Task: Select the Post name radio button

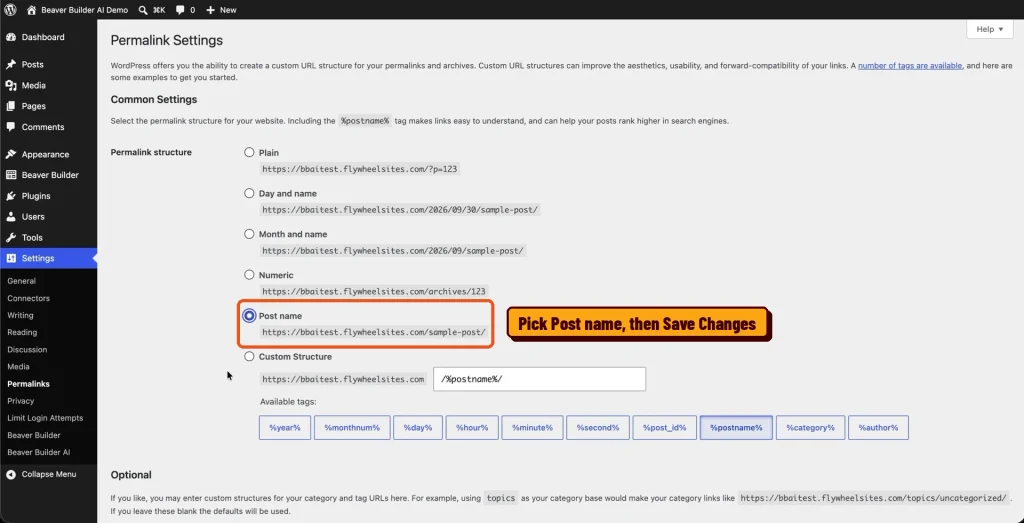Action: coord(249,316)
